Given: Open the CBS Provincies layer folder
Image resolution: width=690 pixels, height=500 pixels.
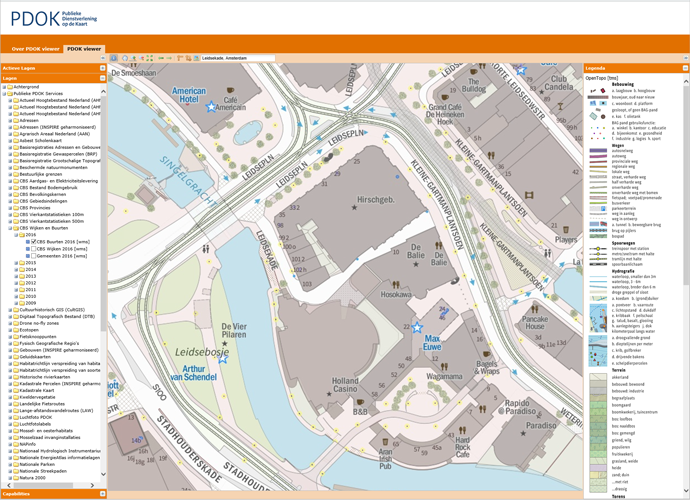Looking at the screenshot, I should (16, 208).
